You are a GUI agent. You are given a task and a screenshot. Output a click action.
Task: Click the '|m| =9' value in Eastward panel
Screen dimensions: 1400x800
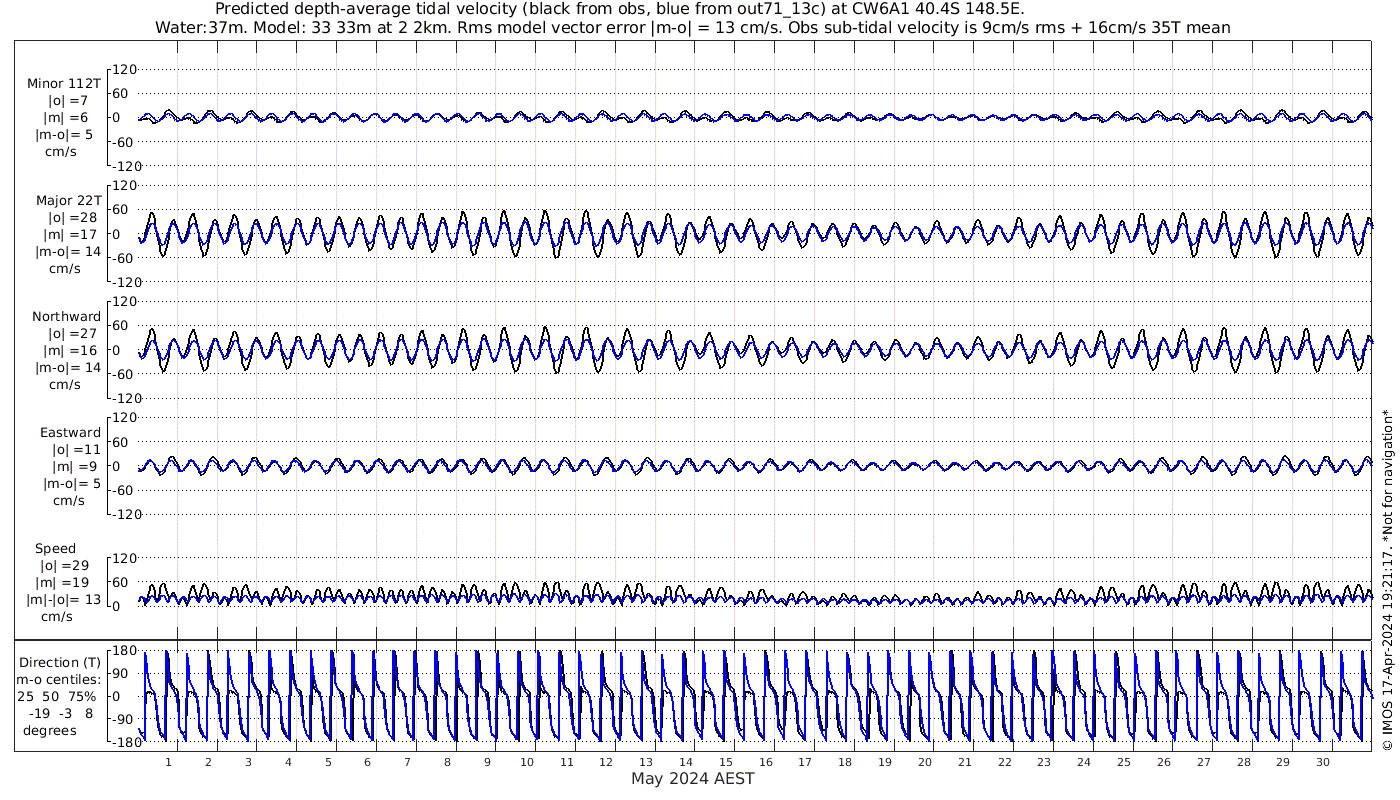point(76,466)
